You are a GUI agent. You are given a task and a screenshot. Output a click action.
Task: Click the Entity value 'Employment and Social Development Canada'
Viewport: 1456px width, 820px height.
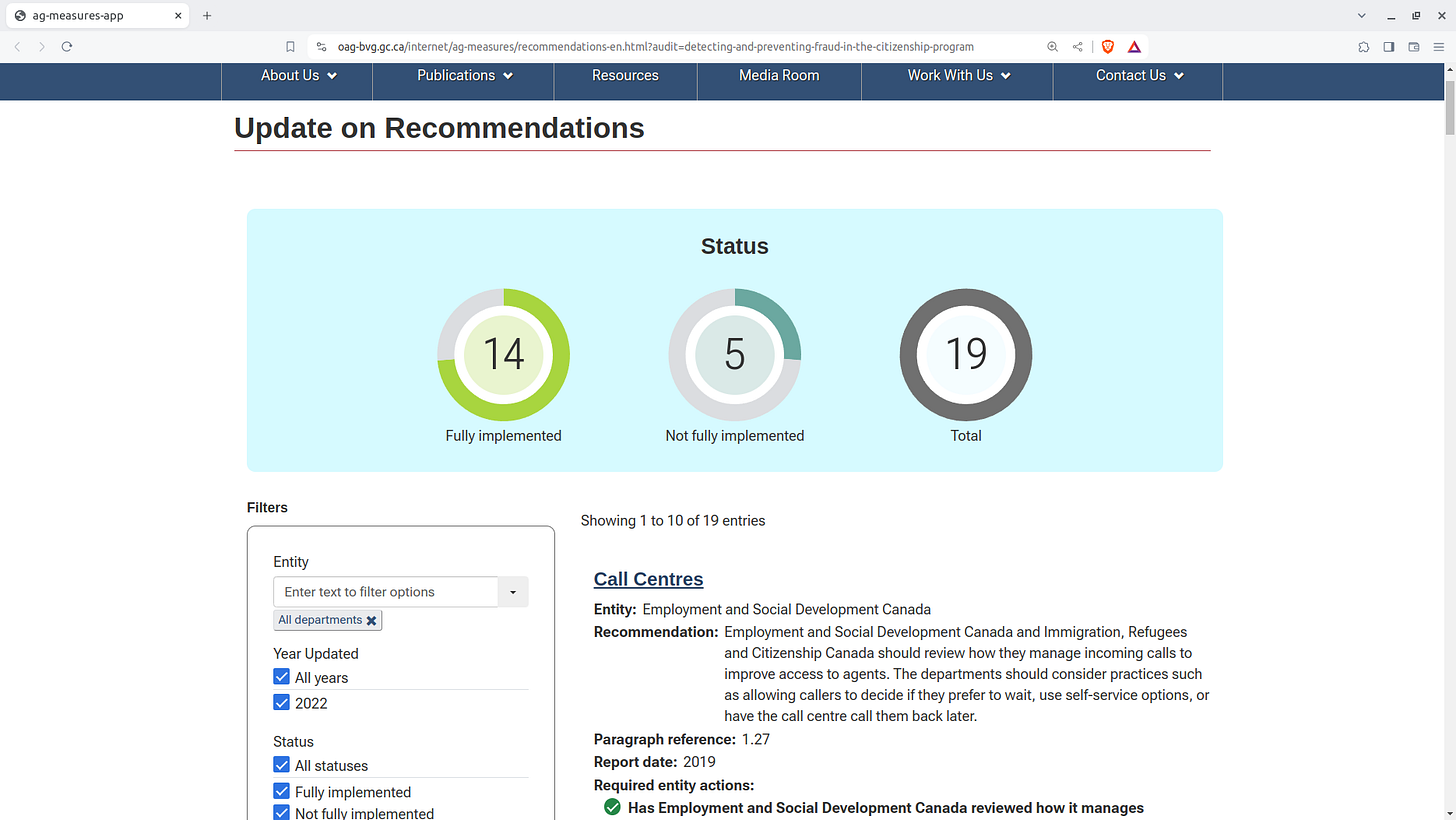point(787,609)
